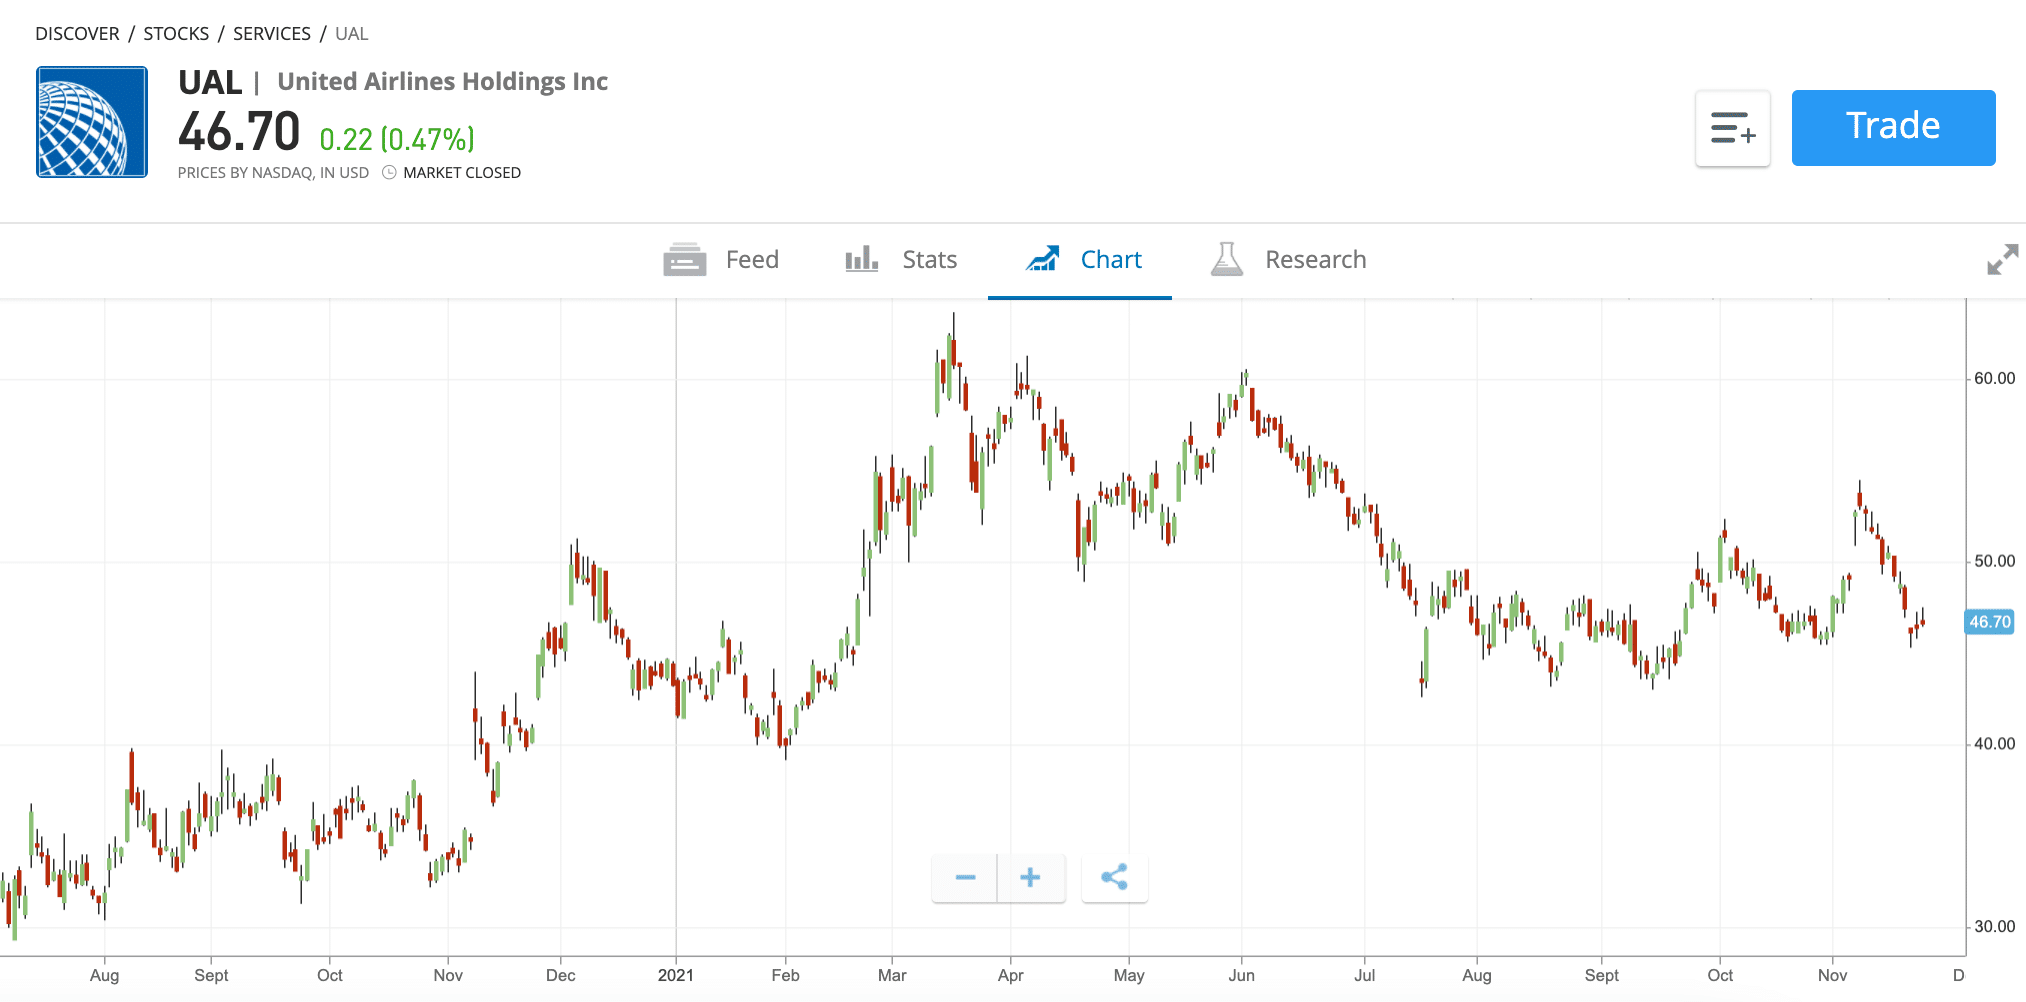Screen dimensions: 2026x1002
Task: Go to DISCOVER in breadcrumb
Action: pyautogui.click(x=77, y=34)
